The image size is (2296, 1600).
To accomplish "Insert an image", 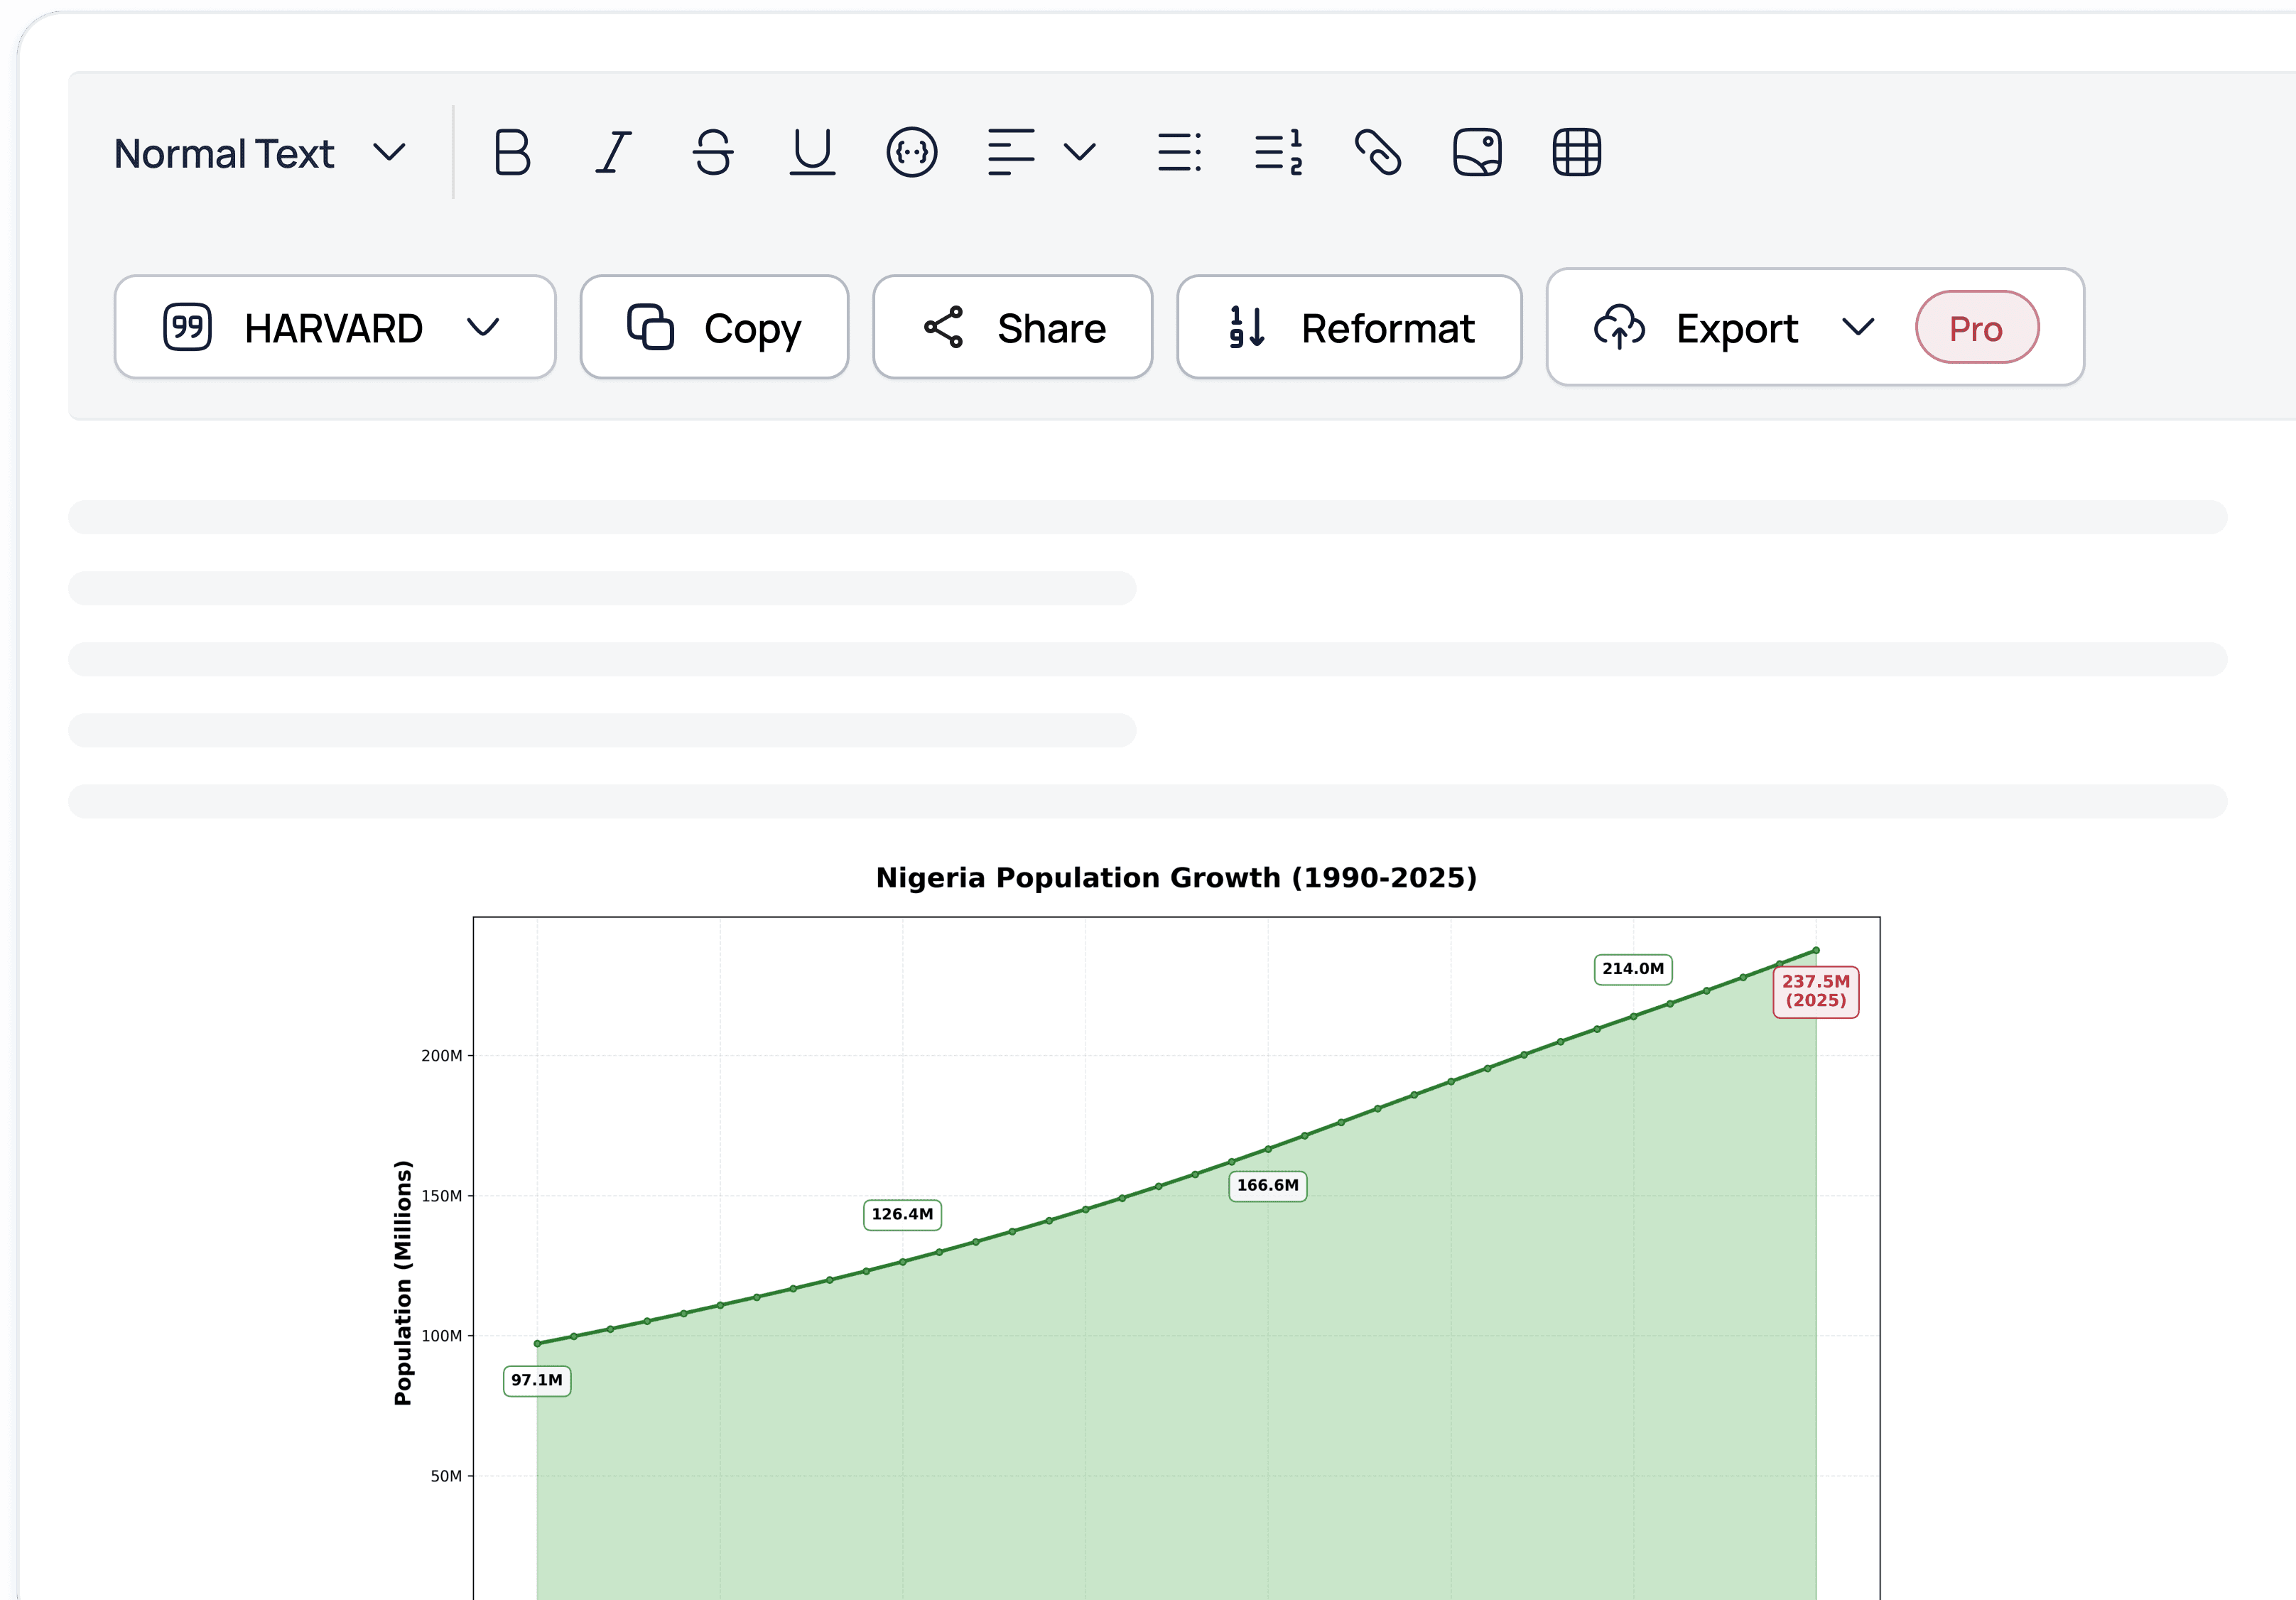I will 1477,153.
